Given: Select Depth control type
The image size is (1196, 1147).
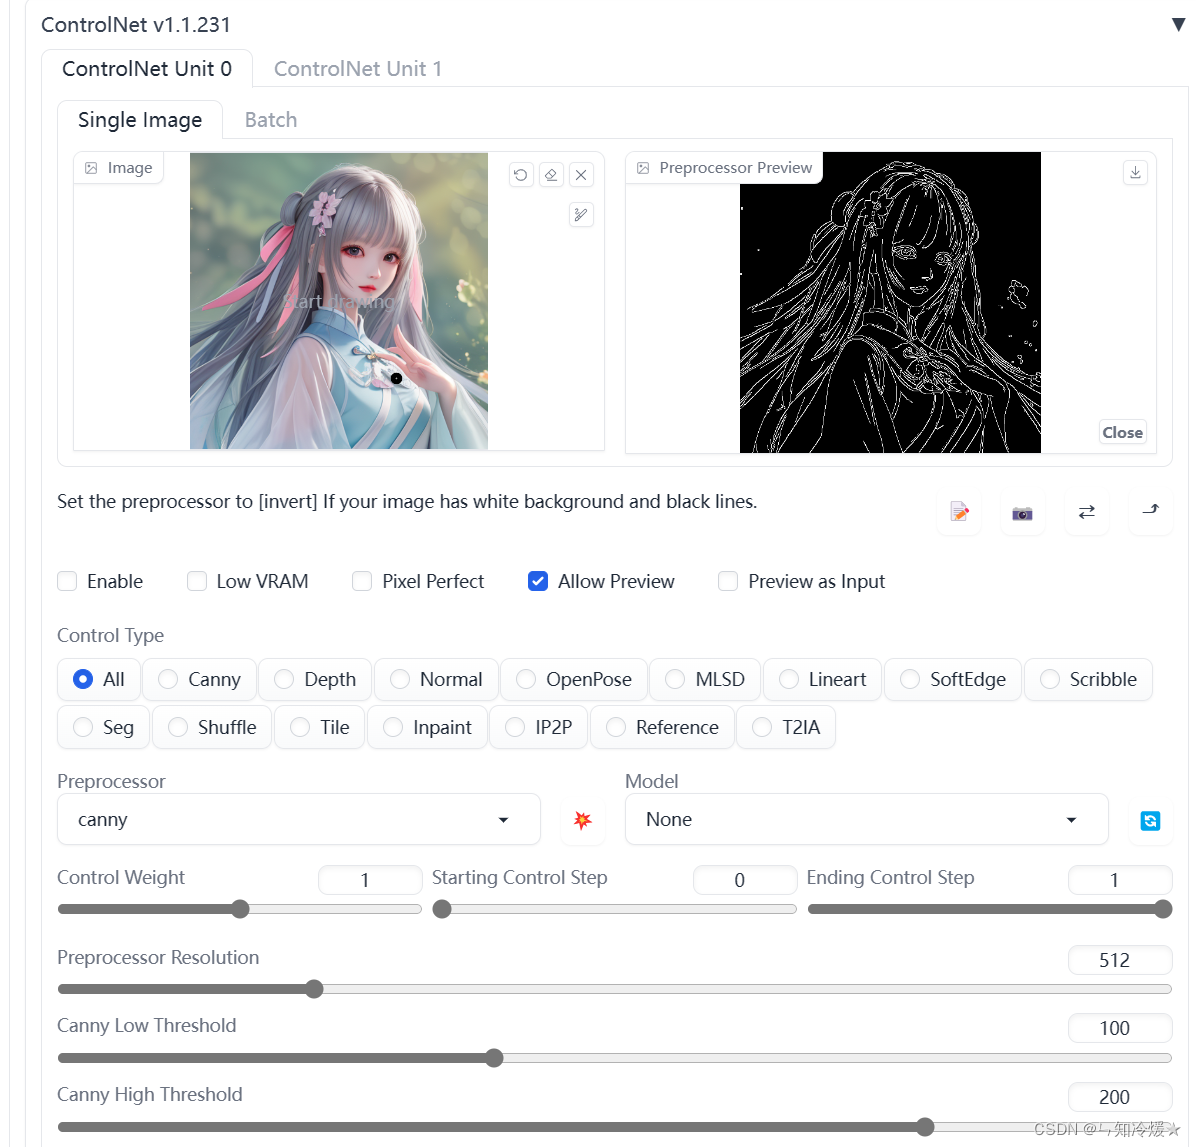Looking at the screenshot, I should [314, 680].
